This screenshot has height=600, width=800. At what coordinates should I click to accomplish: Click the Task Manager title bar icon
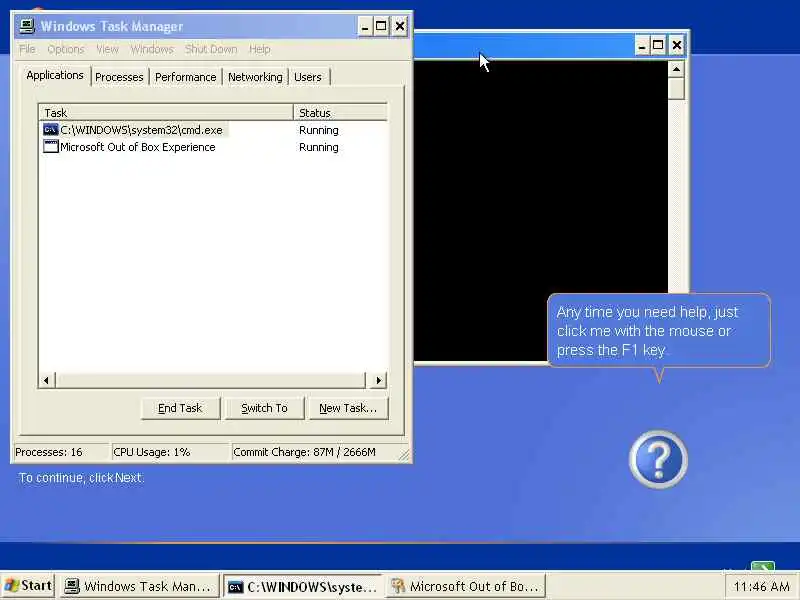pos(27,26)
